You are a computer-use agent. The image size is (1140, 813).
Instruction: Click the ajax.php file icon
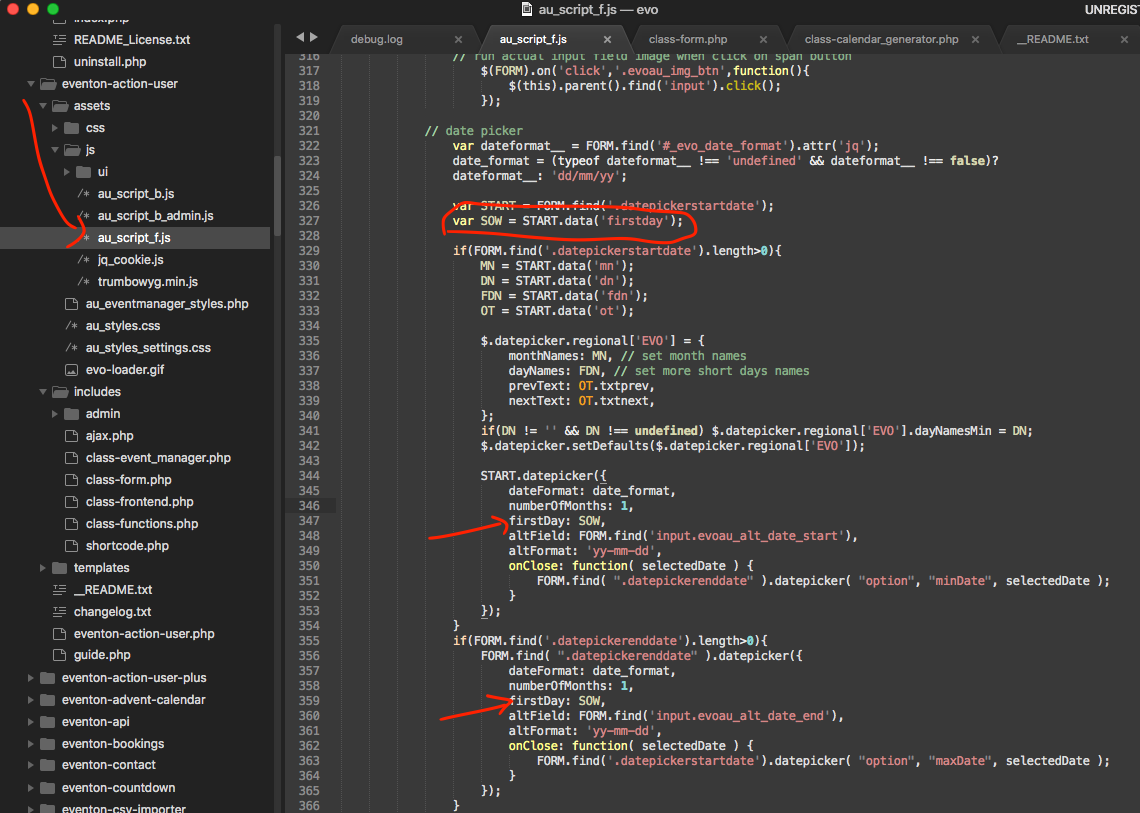pos(71,436)
